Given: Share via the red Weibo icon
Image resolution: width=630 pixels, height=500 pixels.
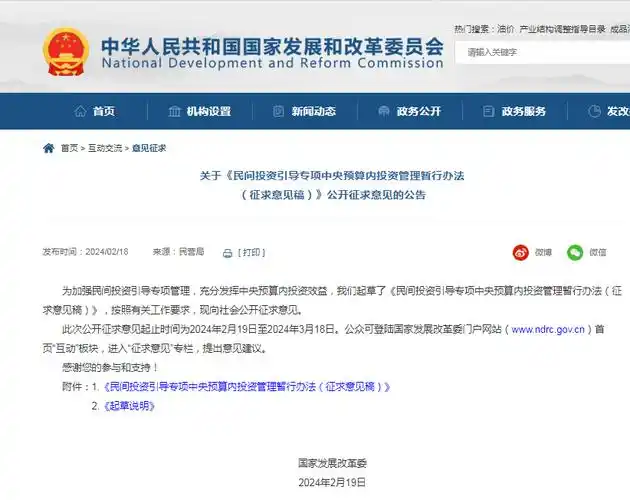Looking at the screenshot, I should [520, 252].
